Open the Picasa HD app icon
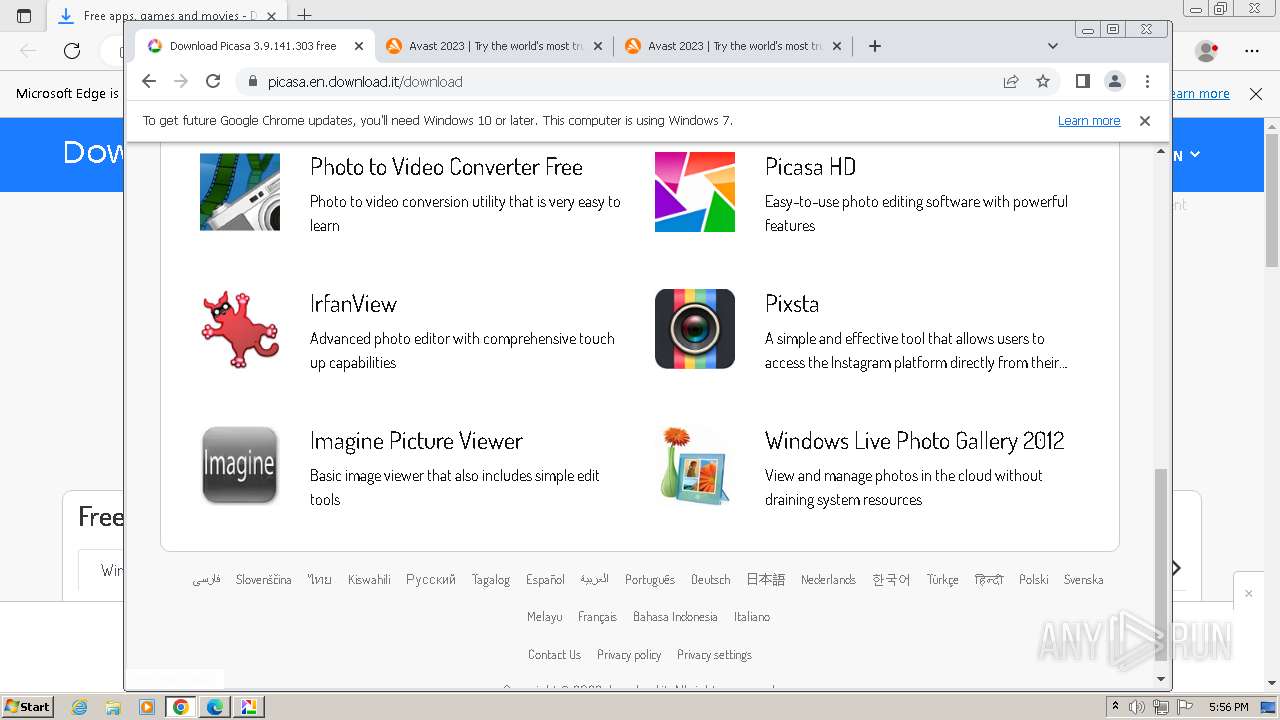The image size is (1280, 720). click(x=695, y=192)
